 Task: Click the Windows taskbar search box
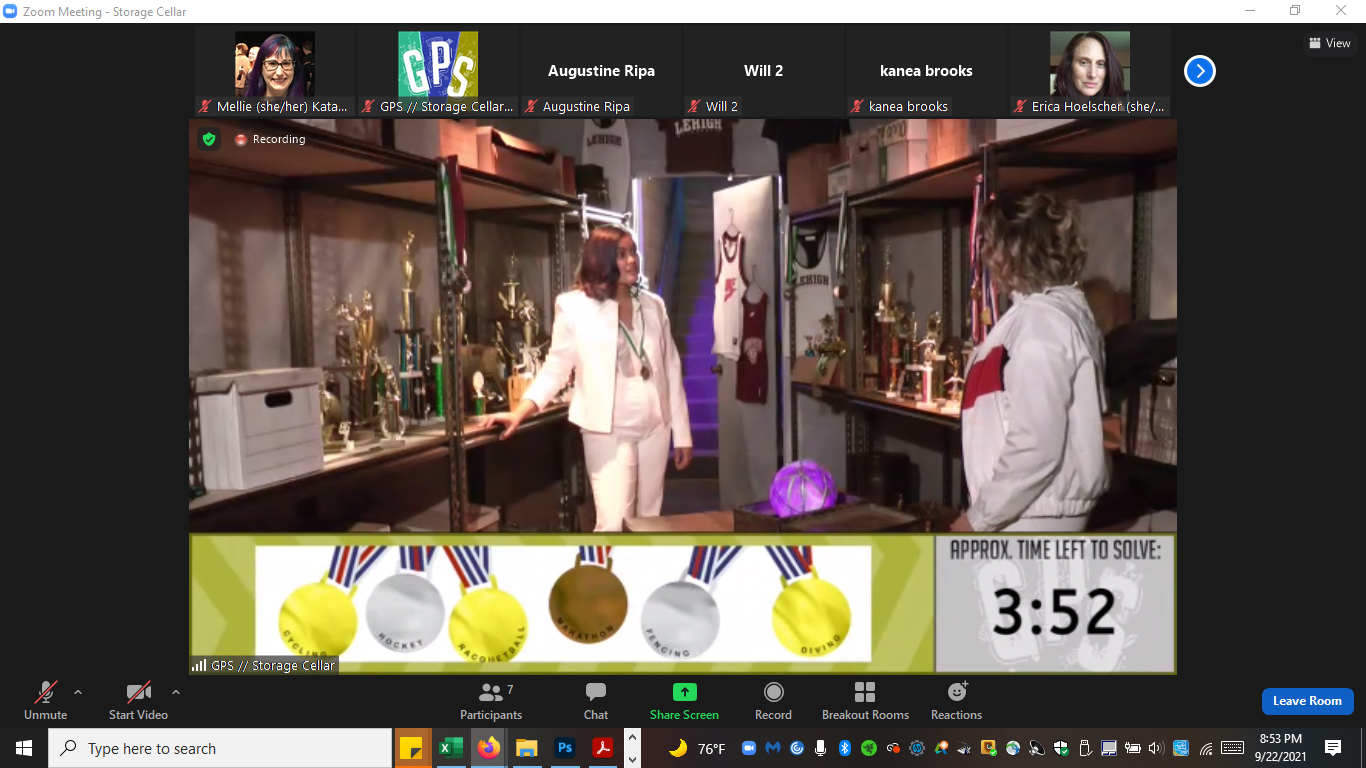[x=220, y=748]
